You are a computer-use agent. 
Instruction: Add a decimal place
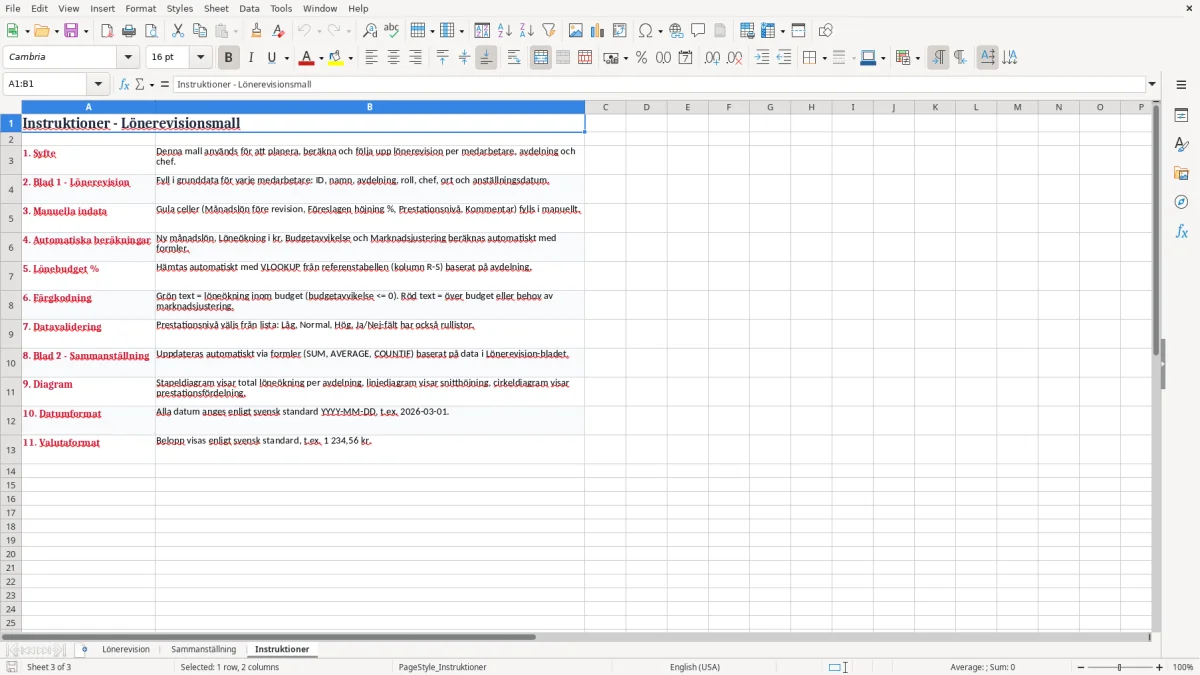pos(712,58)
